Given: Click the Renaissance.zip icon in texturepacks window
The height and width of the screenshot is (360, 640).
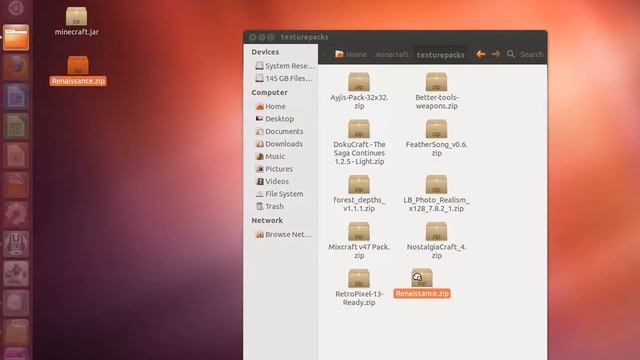Looking at the screenshot, I should [x=422, y=278].
